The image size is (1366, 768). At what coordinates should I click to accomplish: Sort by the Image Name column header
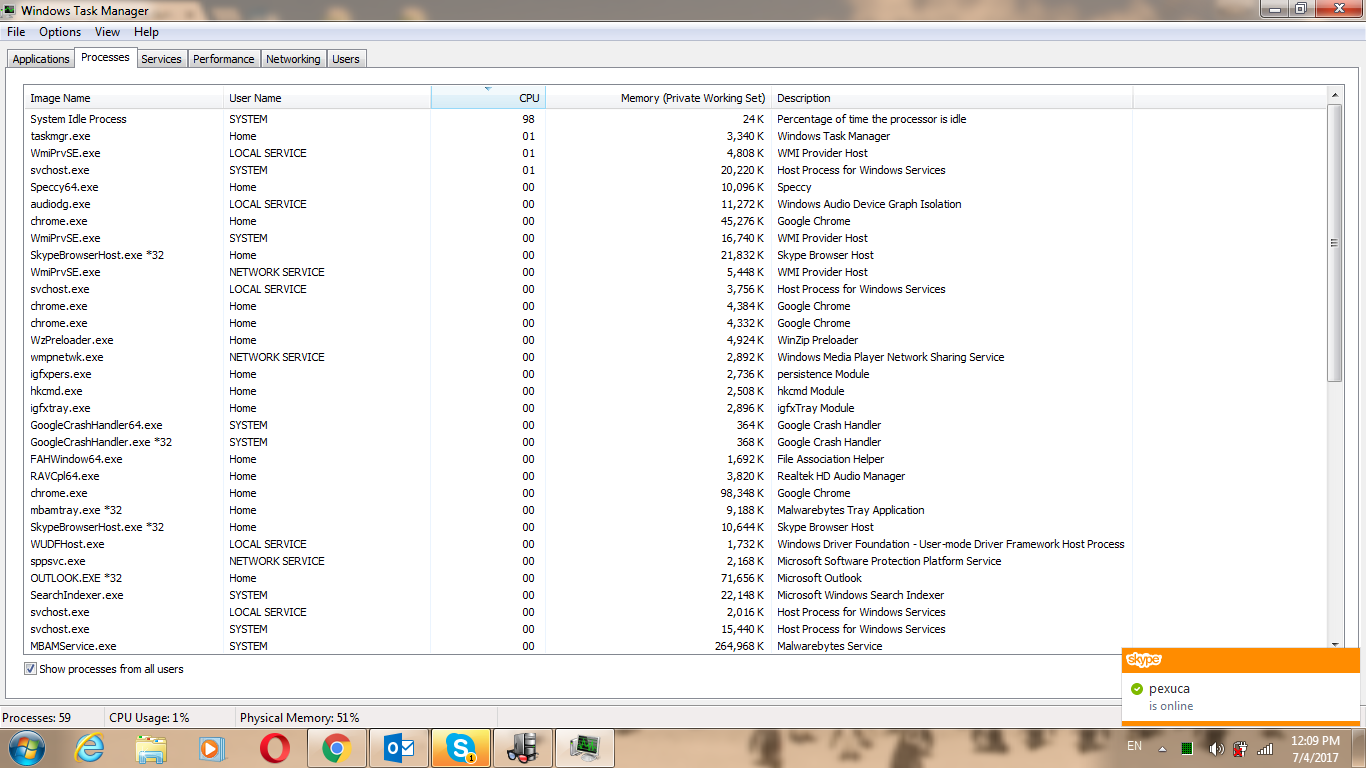click(124, 98)
